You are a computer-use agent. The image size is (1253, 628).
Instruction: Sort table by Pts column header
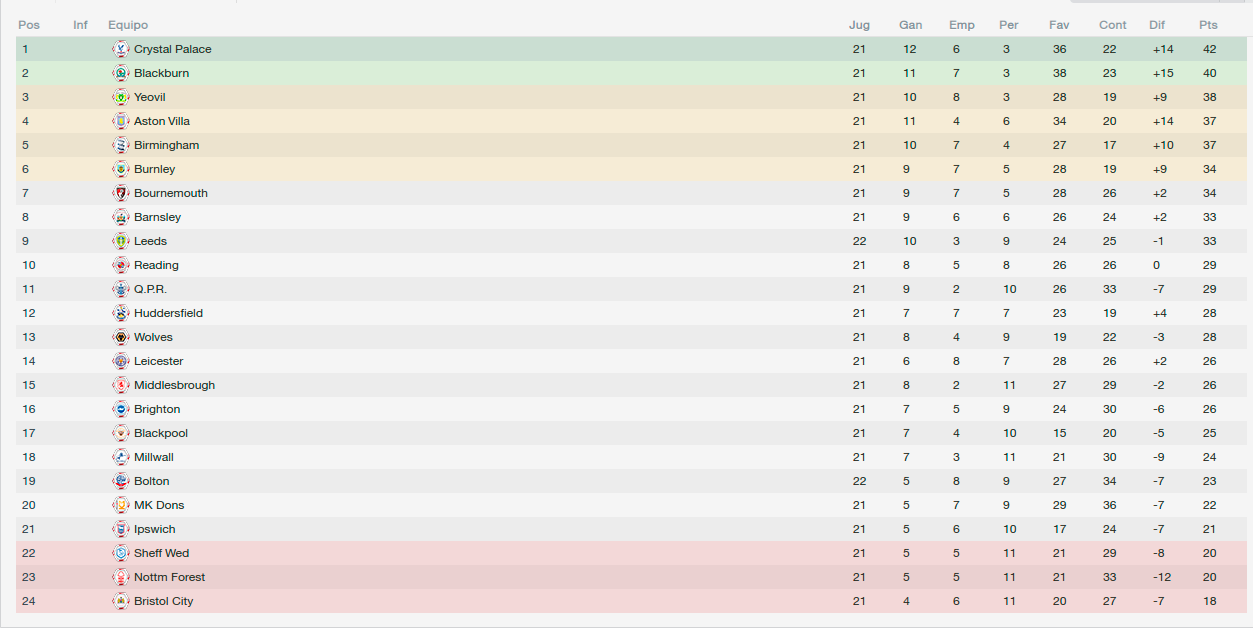[x=1209, y=25]
